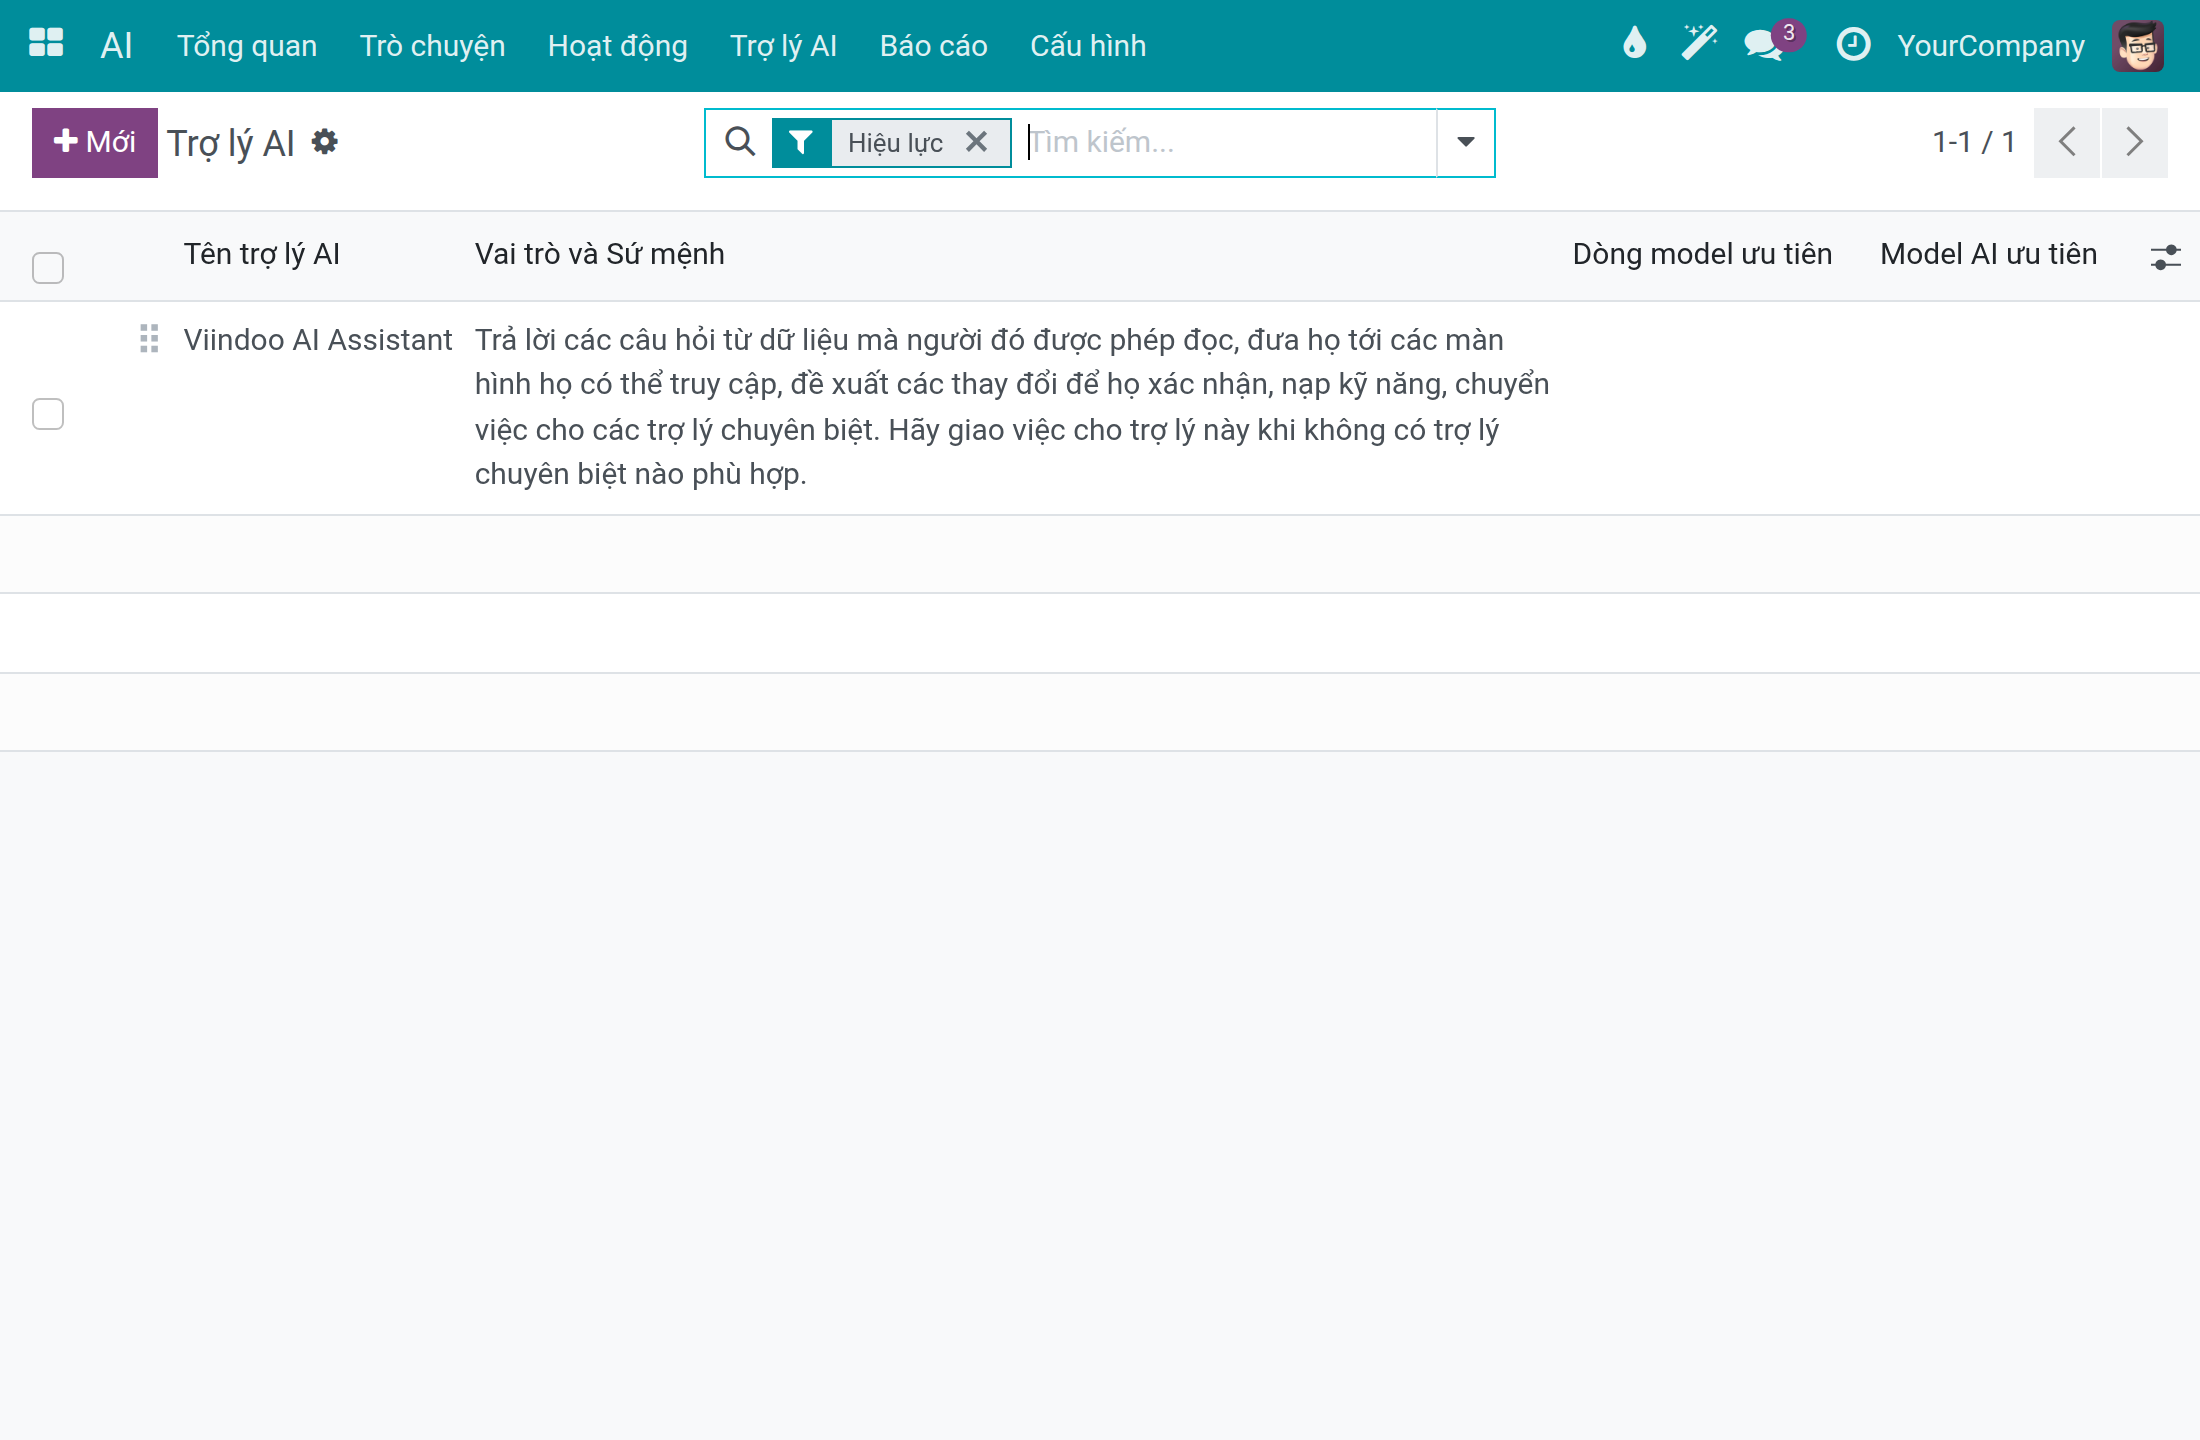Tick the select-all header checkbox

tap(48, 267)
